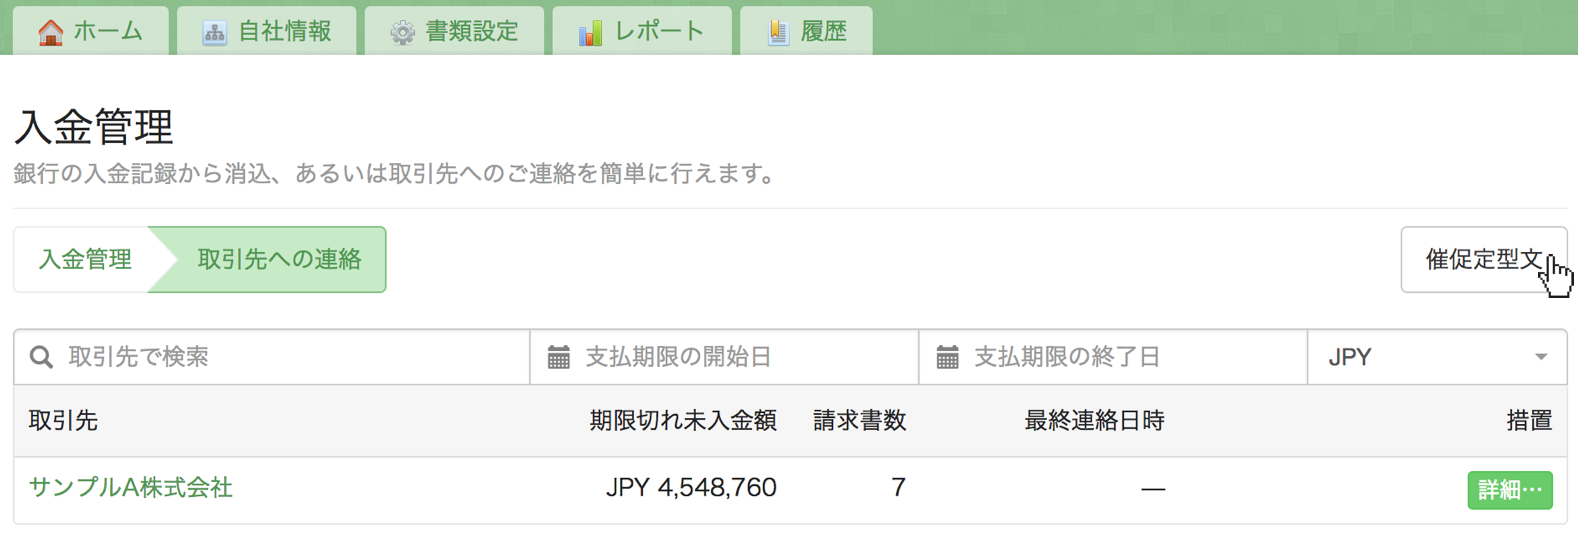The width and height of the screenshot is (1578, 554).
Task: Switch to the 入金管理 step
Action: point(85,260)
